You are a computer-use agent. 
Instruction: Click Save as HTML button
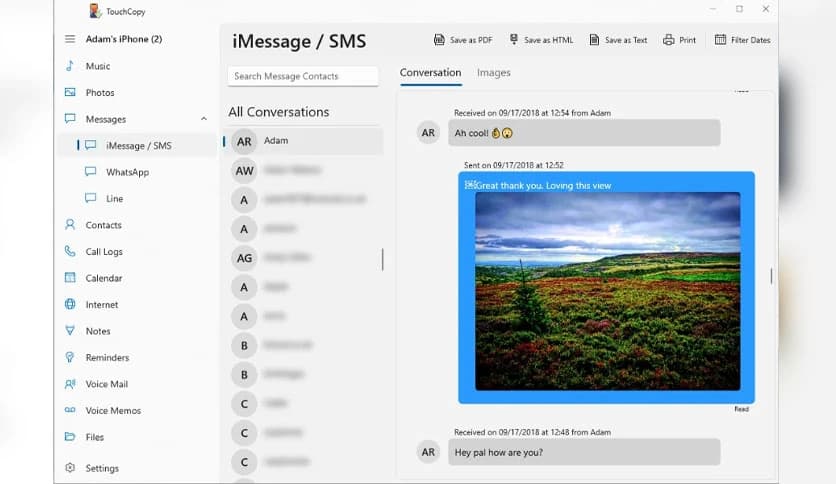click(x=541, y=40)
